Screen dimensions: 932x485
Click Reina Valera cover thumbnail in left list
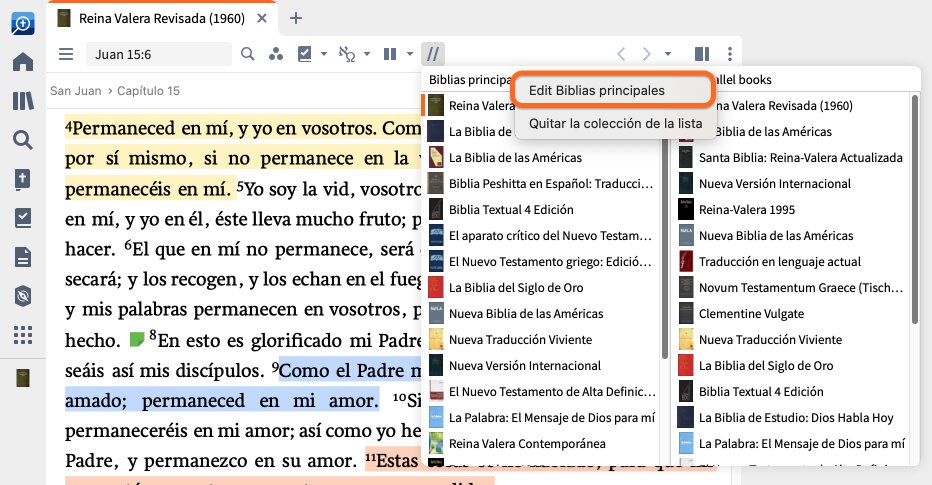tap(436, 106)
